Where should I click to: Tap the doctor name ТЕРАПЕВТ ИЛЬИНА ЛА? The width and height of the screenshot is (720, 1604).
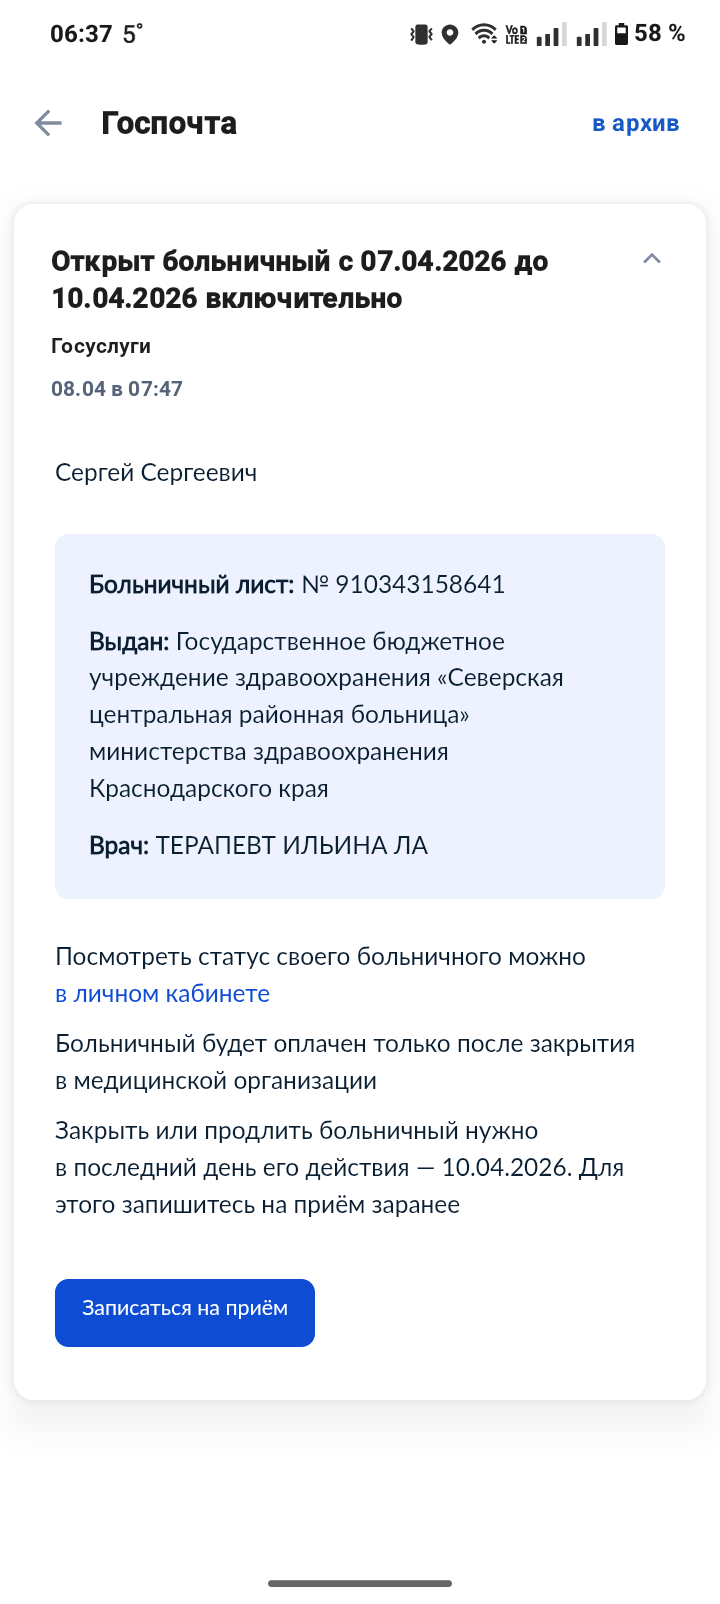tap(291, 846)
